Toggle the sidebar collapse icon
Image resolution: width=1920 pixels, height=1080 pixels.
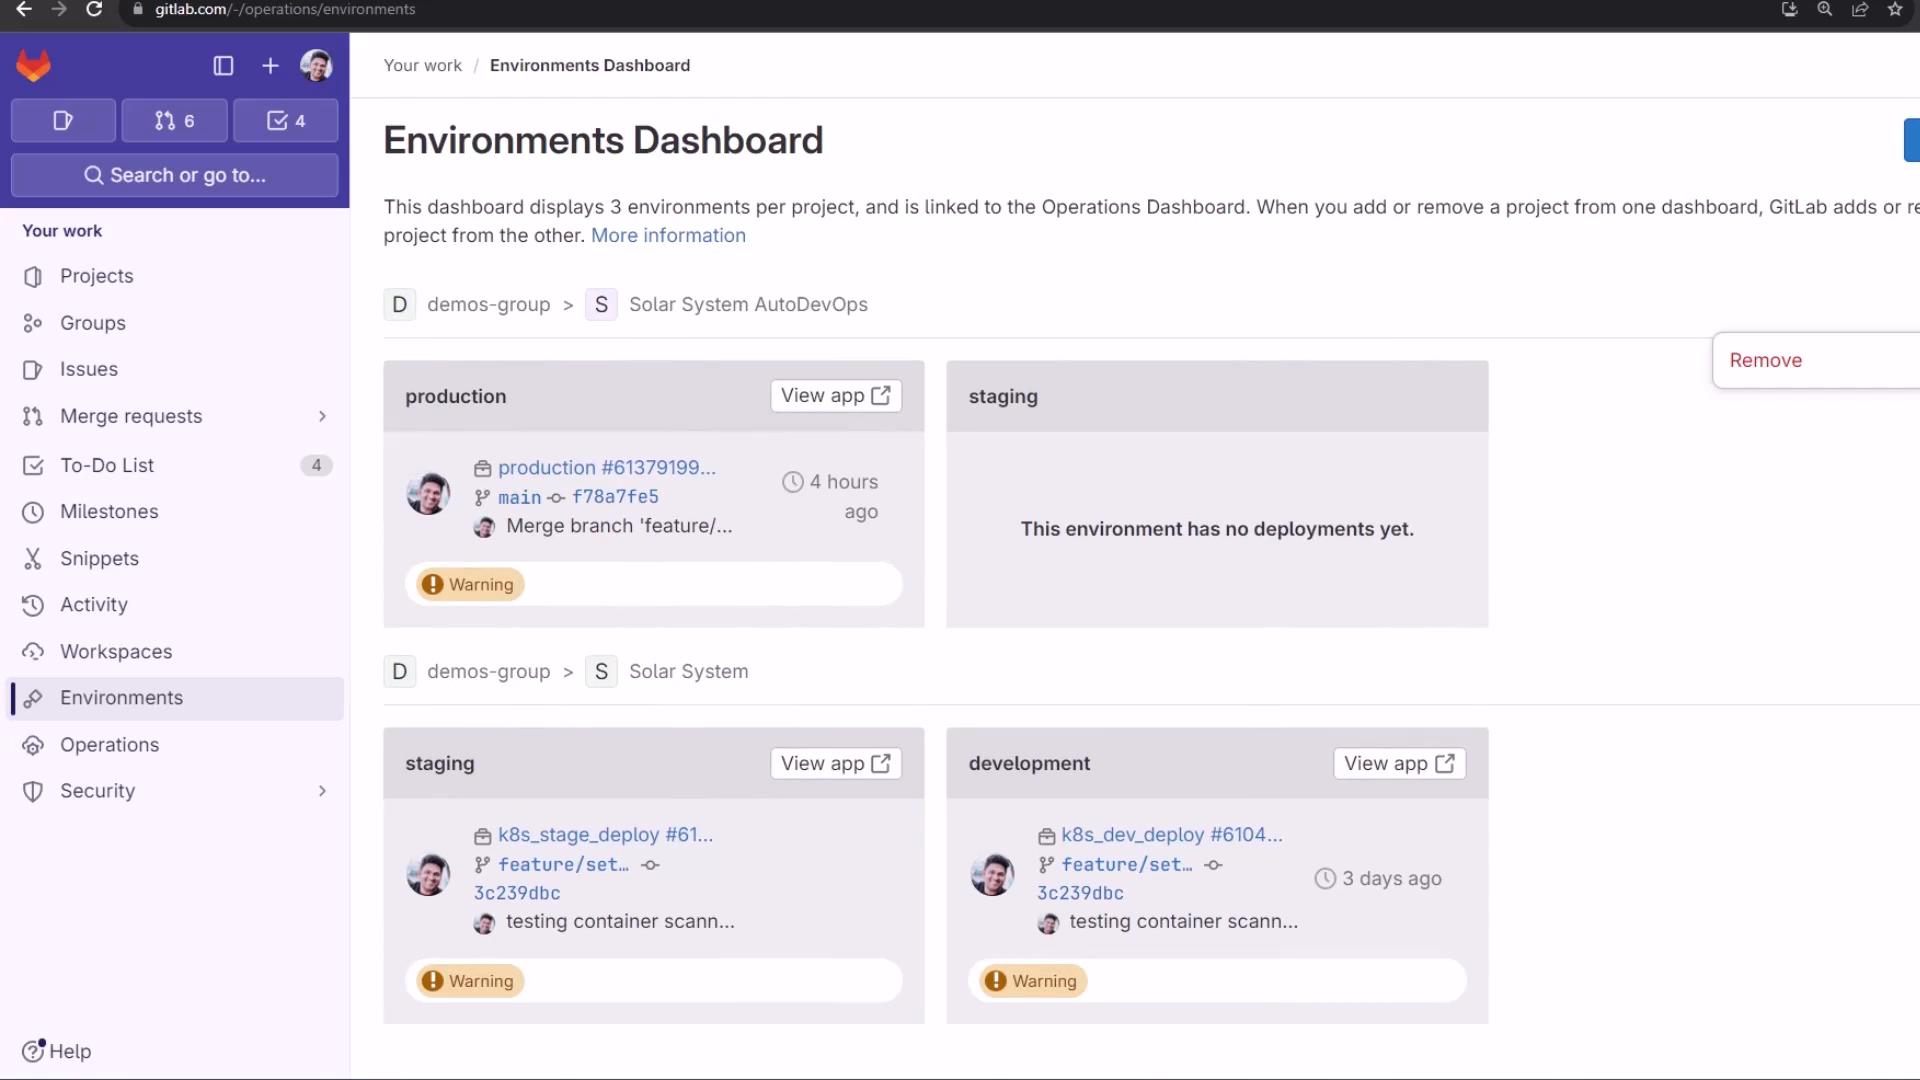point(223,66)
